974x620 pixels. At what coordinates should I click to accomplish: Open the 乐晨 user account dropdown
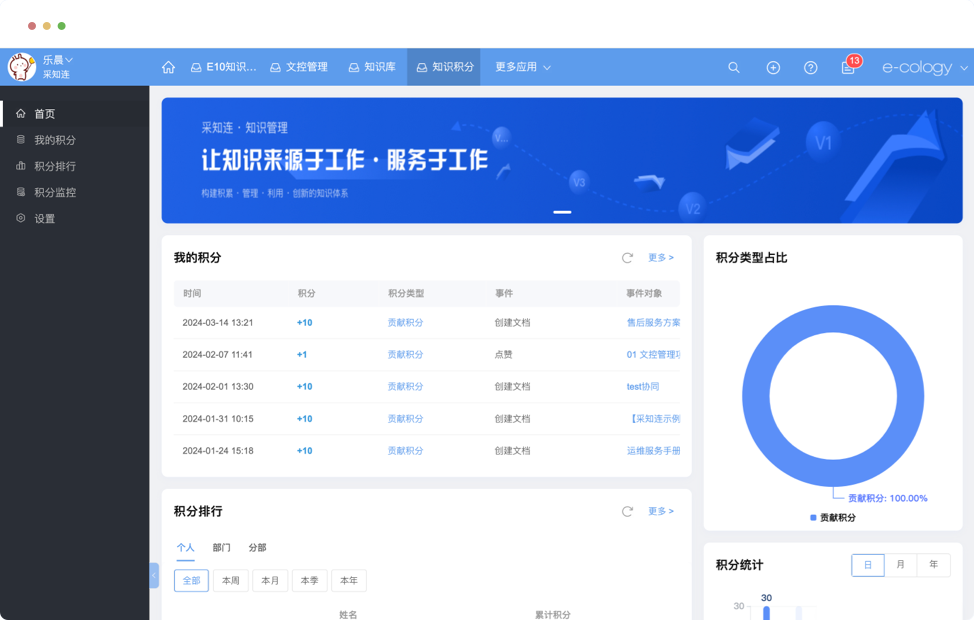point(57,60)
